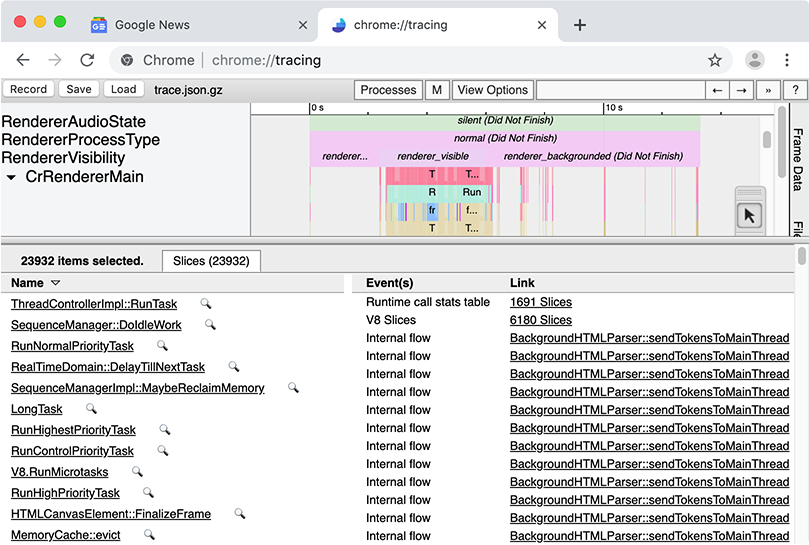Open the Processes filter menu
Screen dimensions: 809x545
point(388,90)
